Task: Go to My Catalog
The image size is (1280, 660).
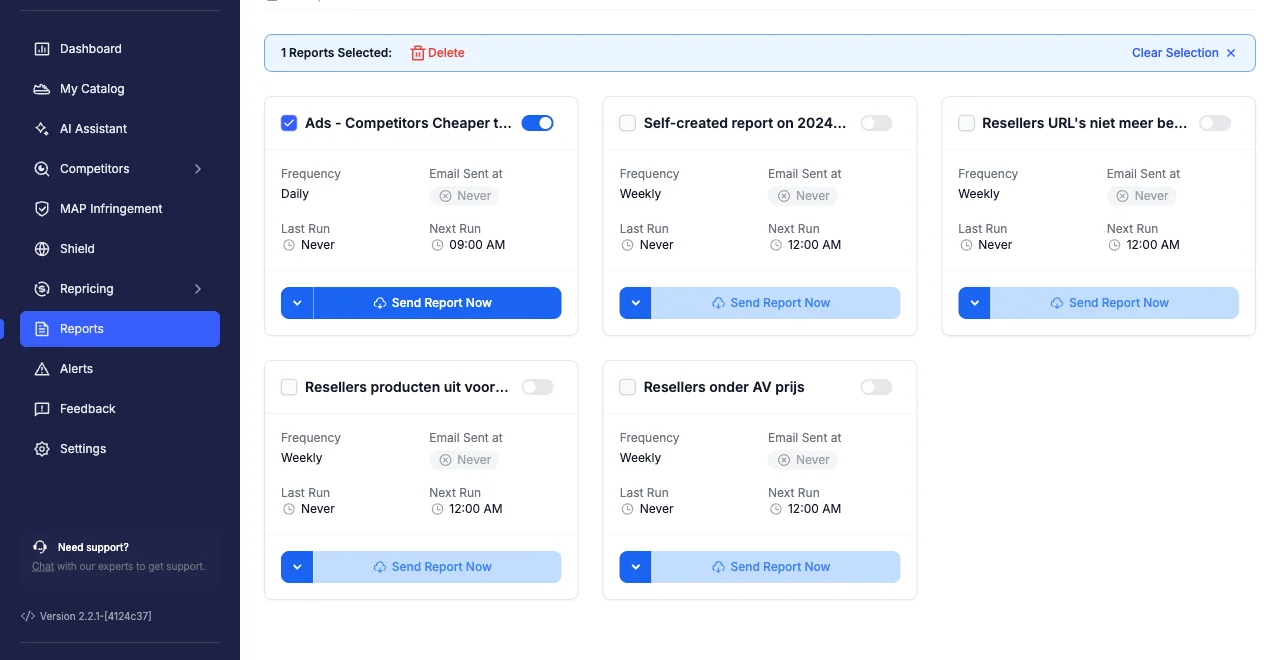Action: (120, 89)
